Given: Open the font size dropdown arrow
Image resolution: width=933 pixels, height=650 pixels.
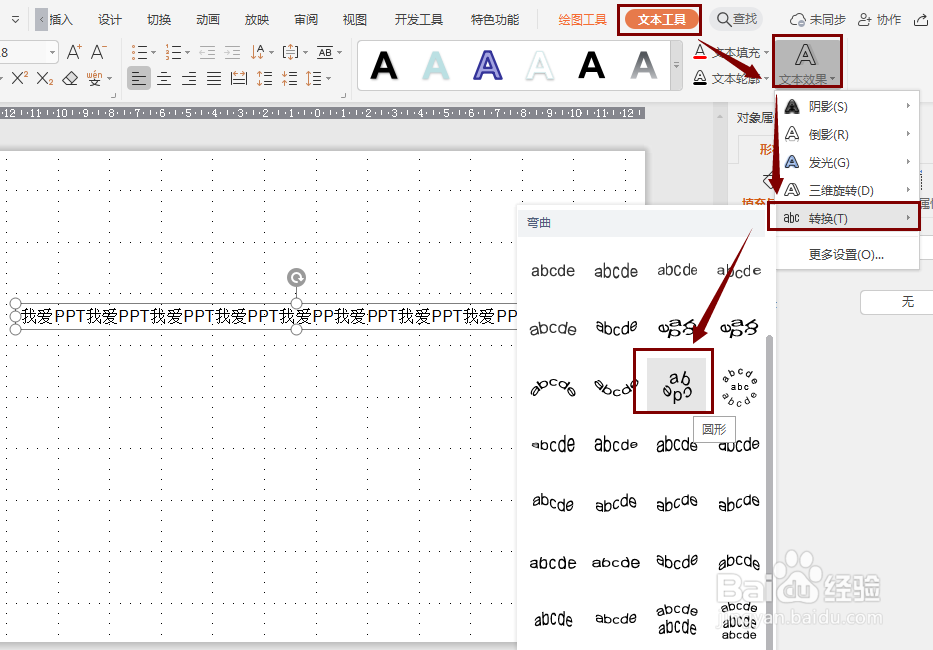Looking at the screenshot, I should point(52,52).
